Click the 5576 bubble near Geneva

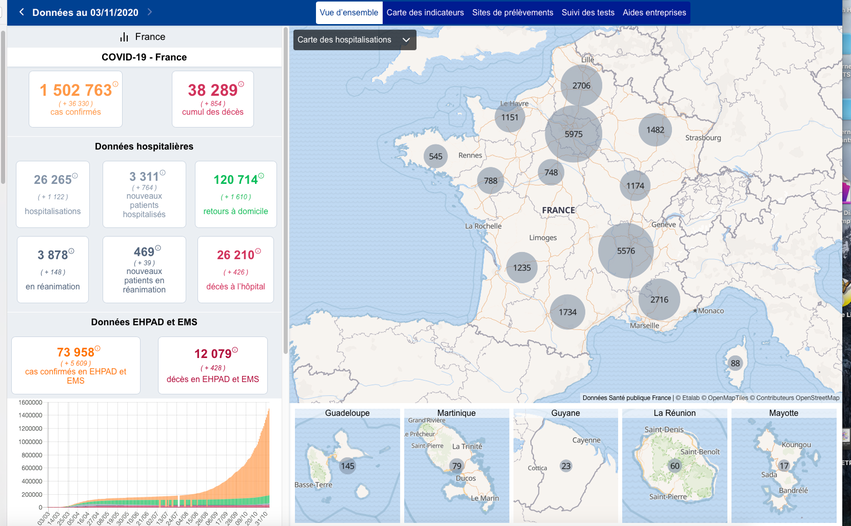click(626, 251)
